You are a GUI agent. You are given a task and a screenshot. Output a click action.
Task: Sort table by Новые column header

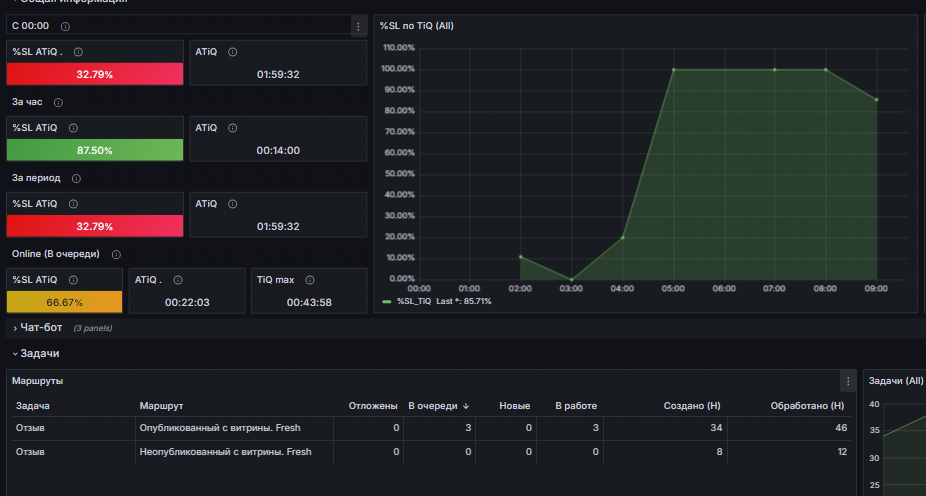click(514, 406)
